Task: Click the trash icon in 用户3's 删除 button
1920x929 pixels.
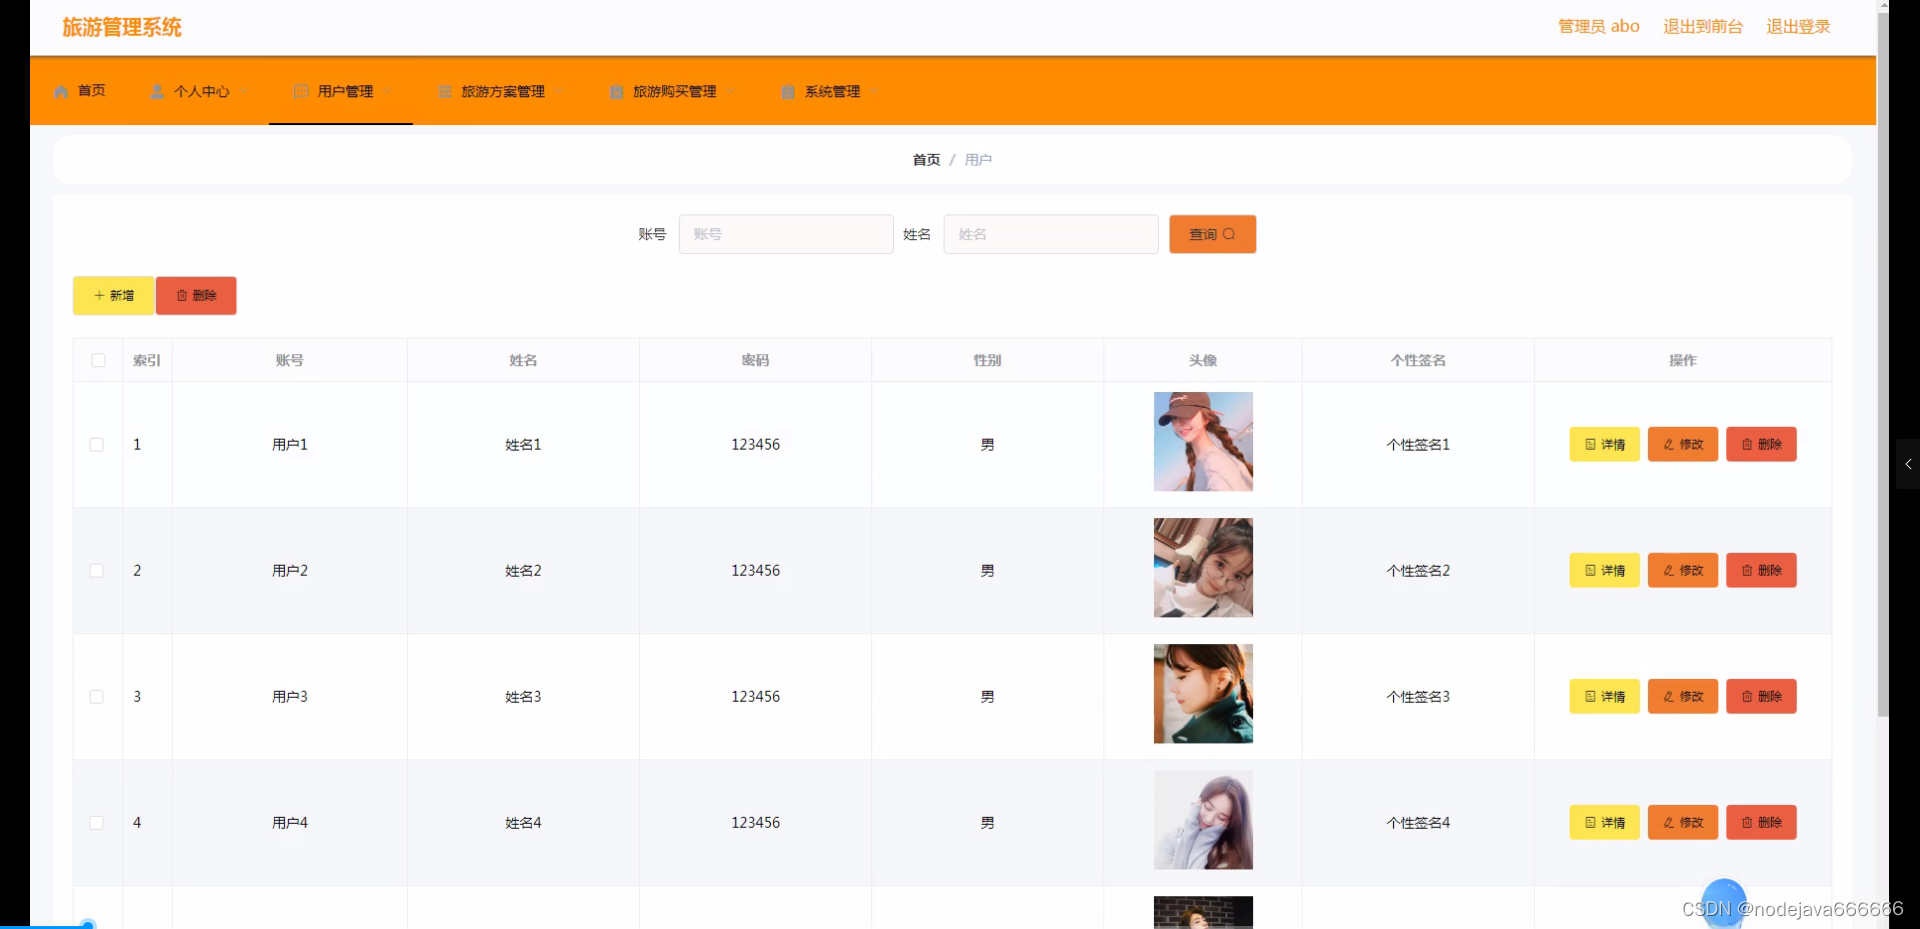Action: [1747, 696]
